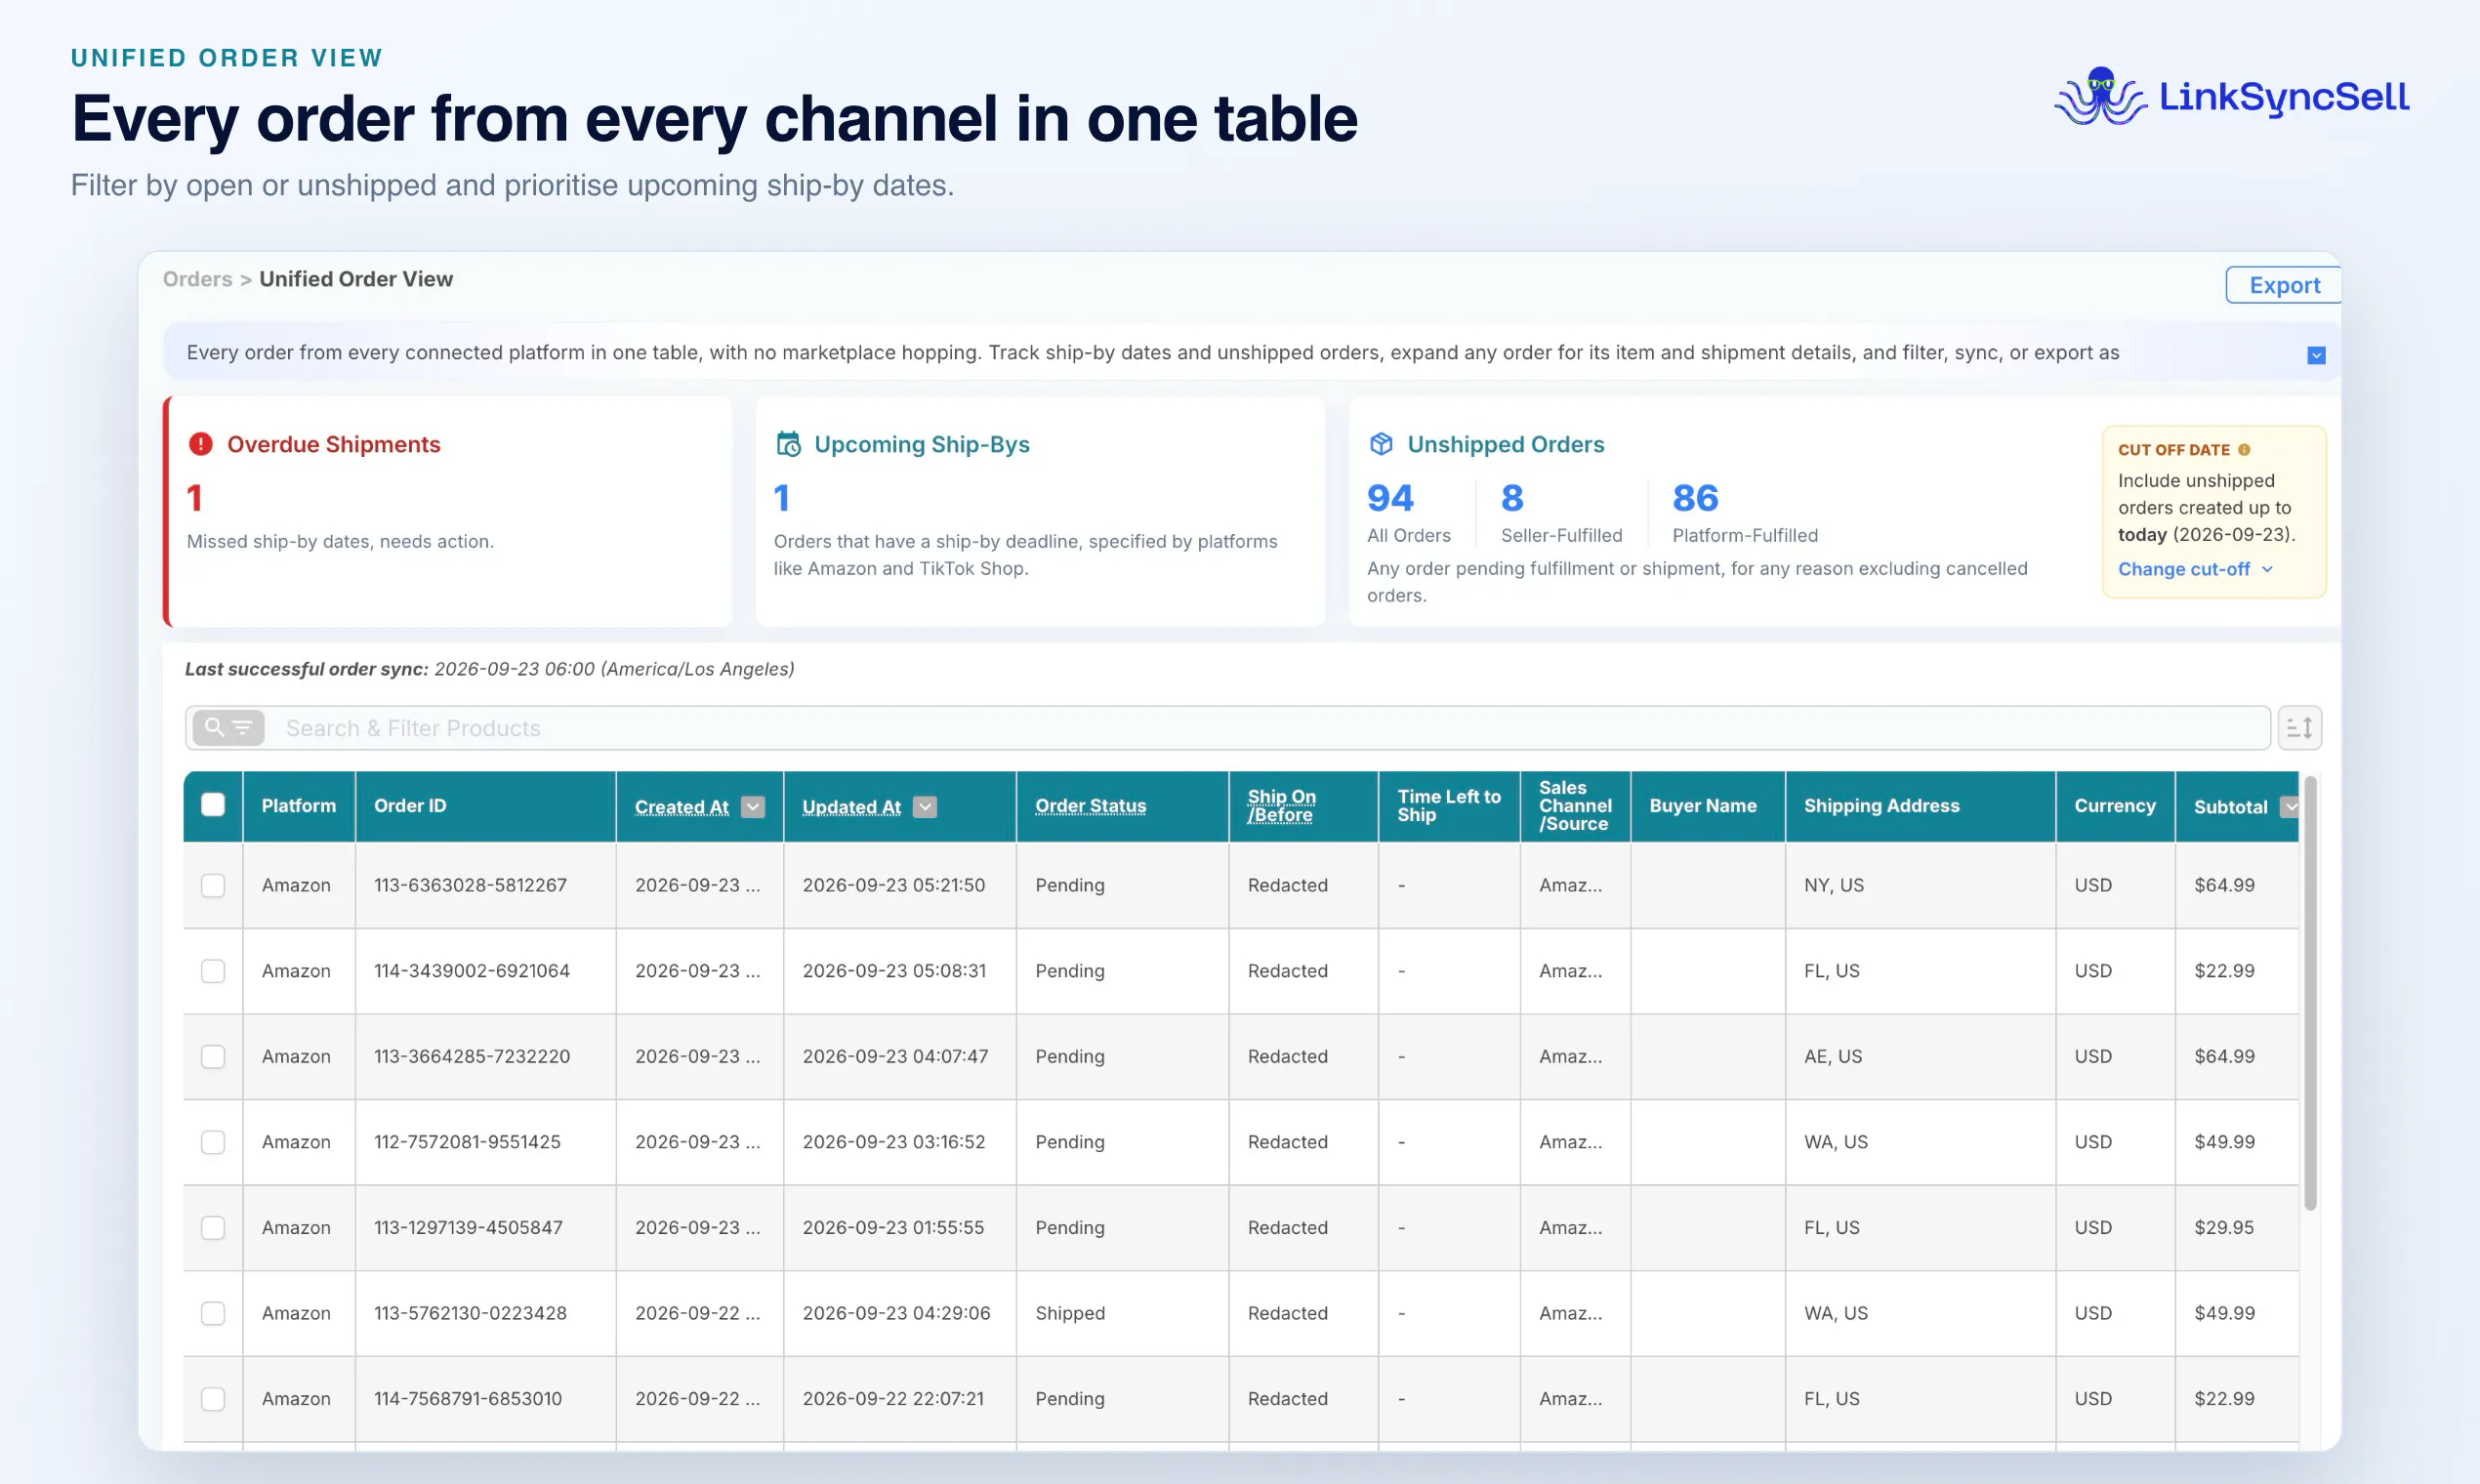Filter by 8 Seller-Fulfilled orders
The image size is (2480, 1484).
(x=1561, y=514)
